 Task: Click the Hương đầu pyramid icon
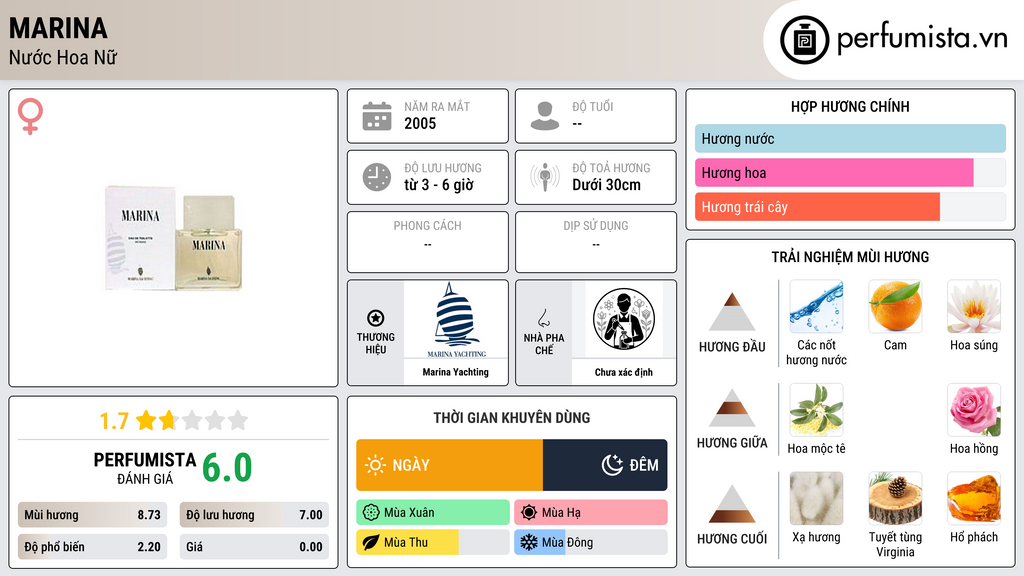click(732, 312)
